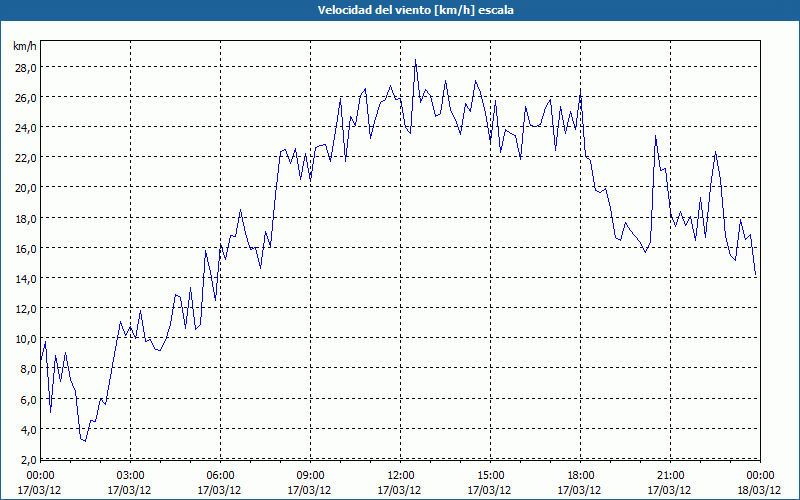Click the 24,0 y-axis value

tap(25, 128)
